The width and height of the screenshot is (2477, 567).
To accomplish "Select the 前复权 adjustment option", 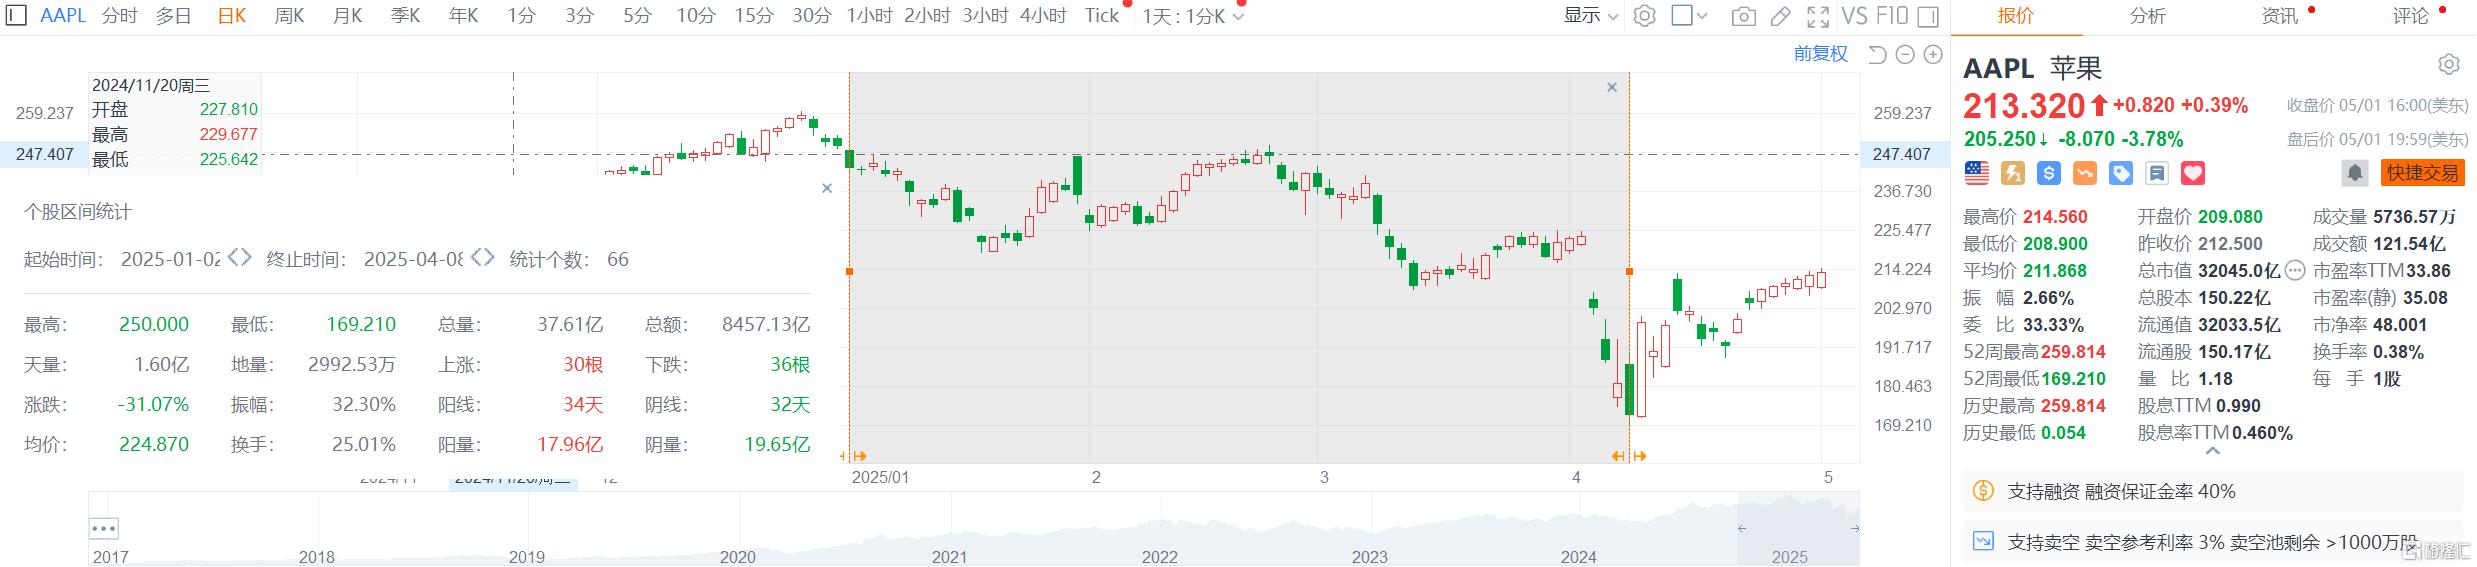I will [1821, 54].
